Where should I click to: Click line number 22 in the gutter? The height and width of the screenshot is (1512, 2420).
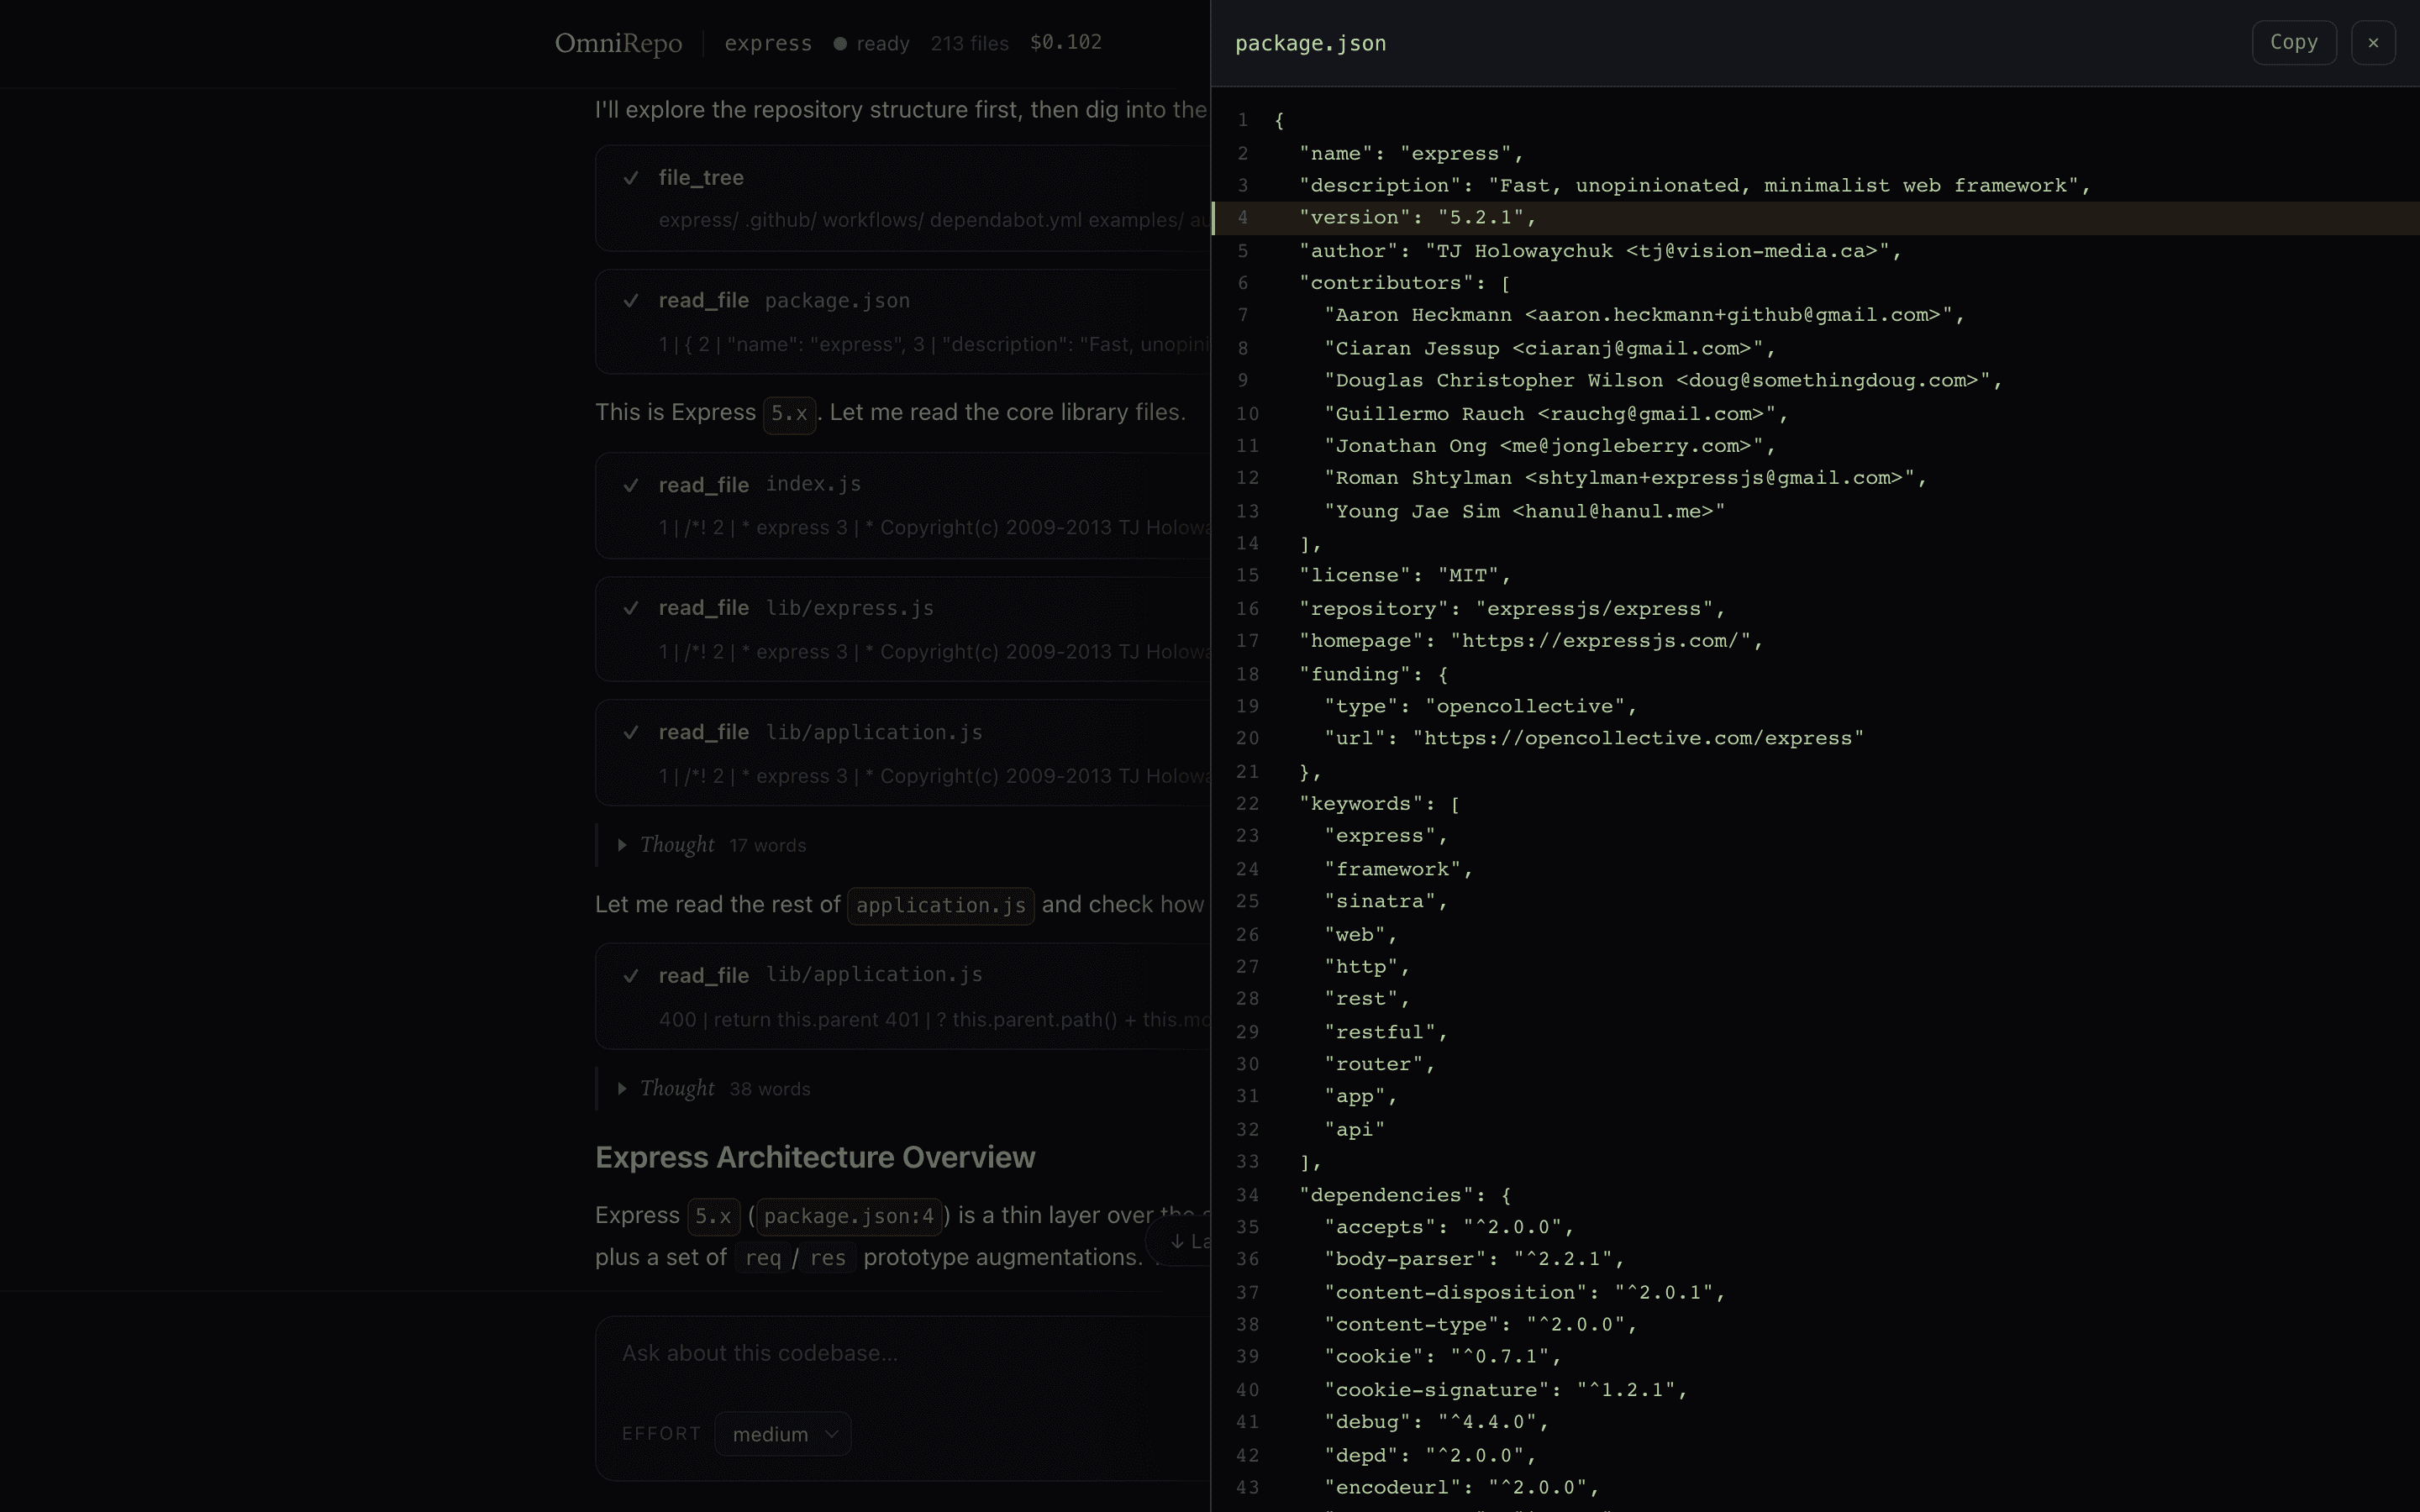pyautogui.click(x=1247, y=804)
